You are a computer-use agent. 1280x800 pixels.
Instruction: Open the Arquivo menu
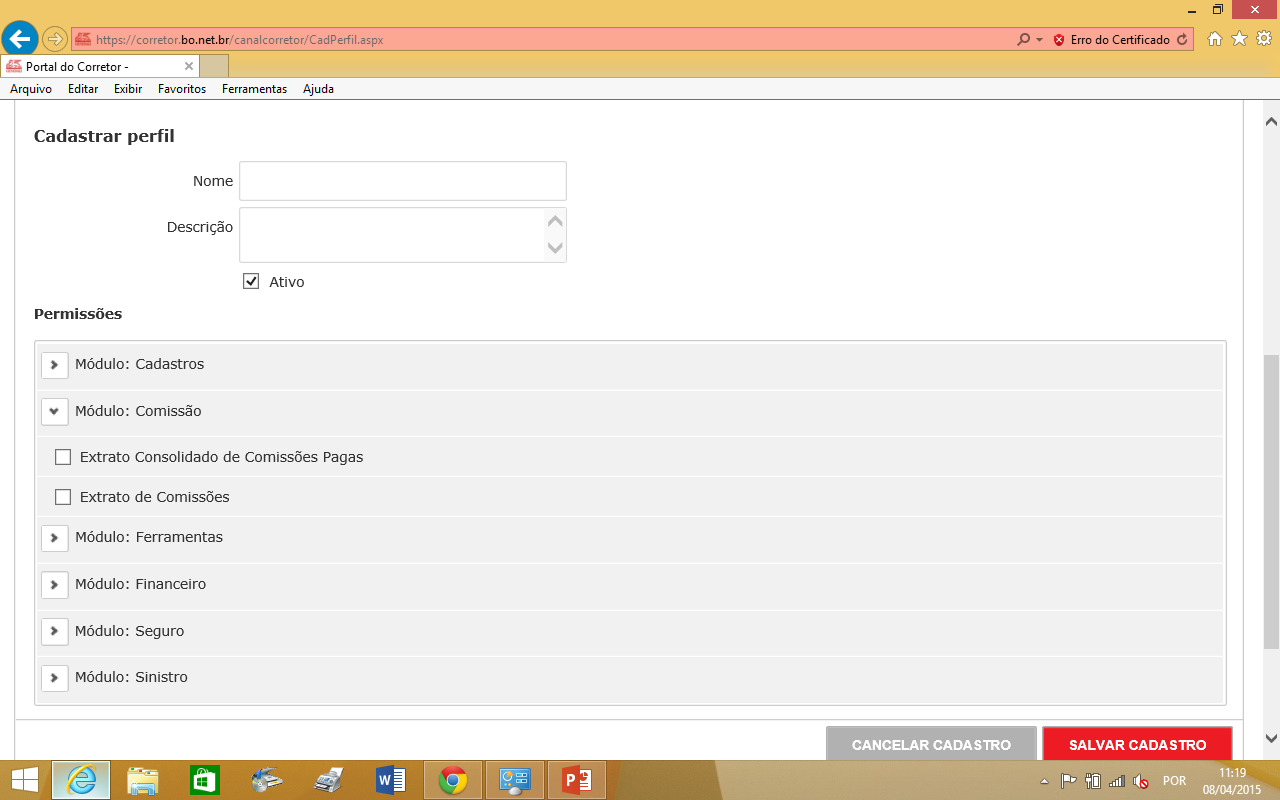click(31, 89)
